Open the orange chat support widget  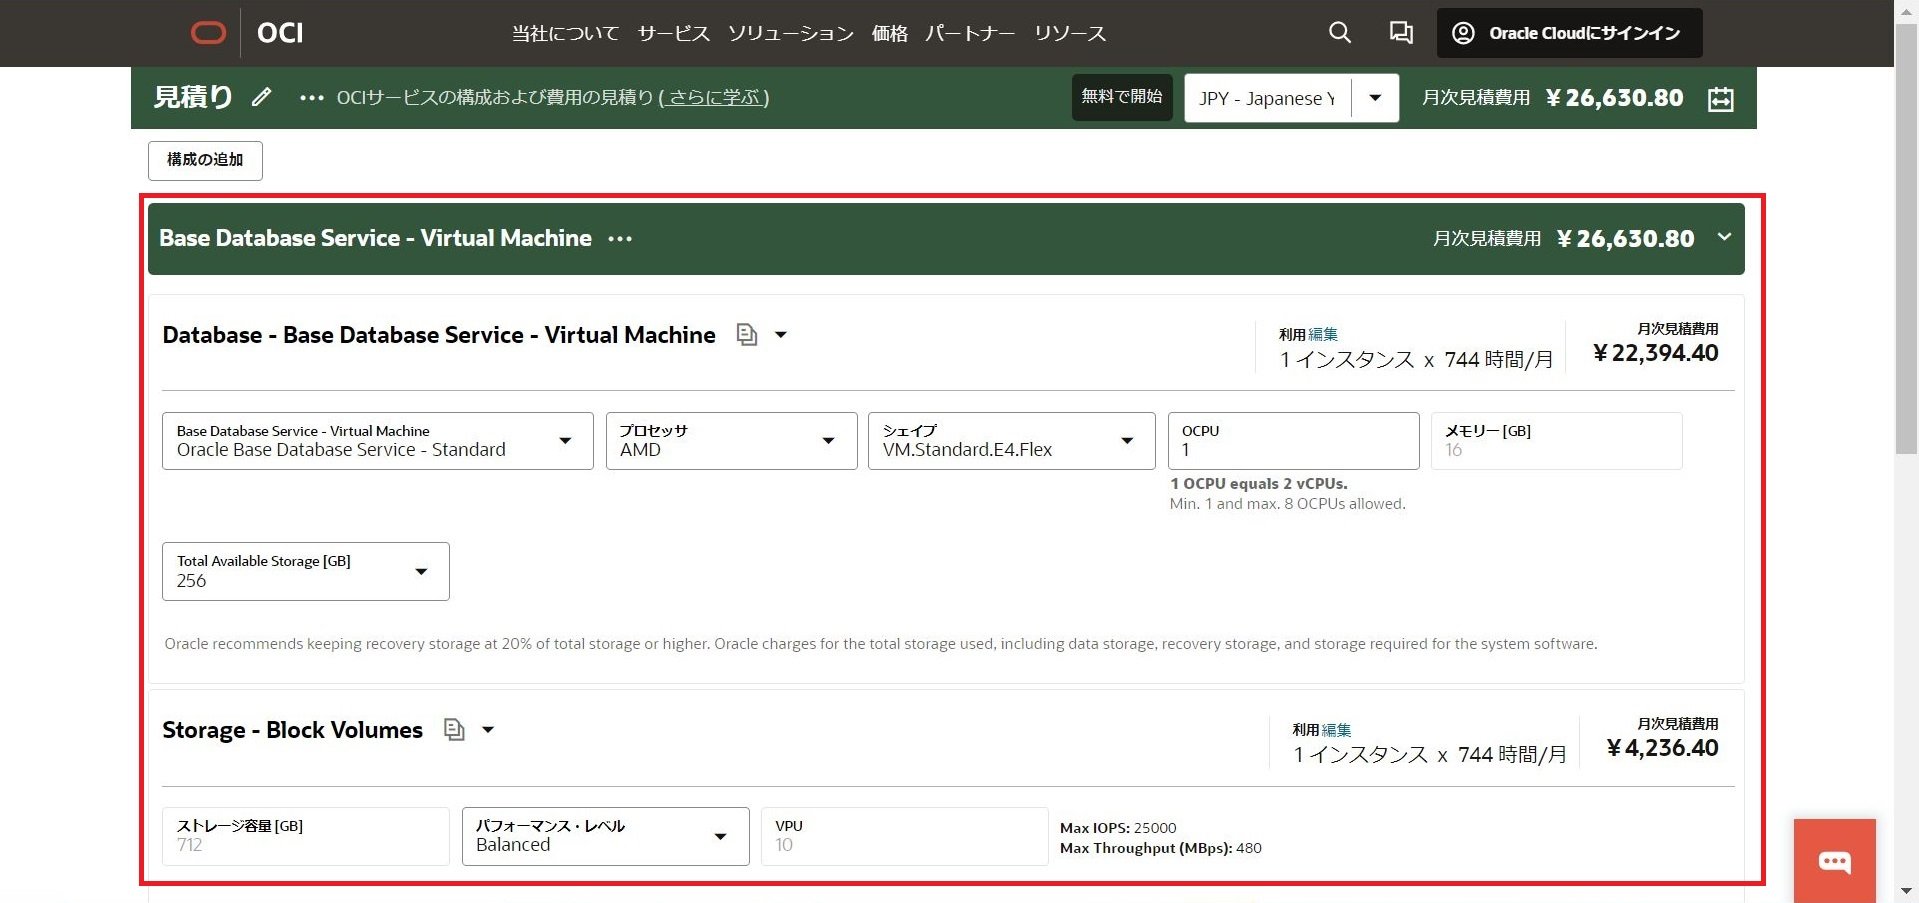(x=1834, y=861)
